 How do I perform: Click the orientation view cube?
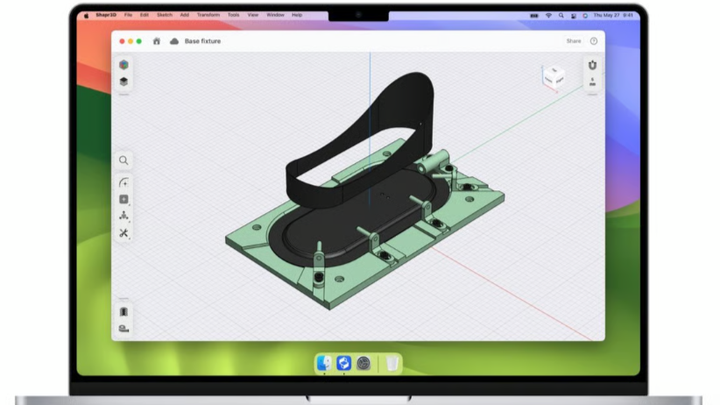coord(553,75)
